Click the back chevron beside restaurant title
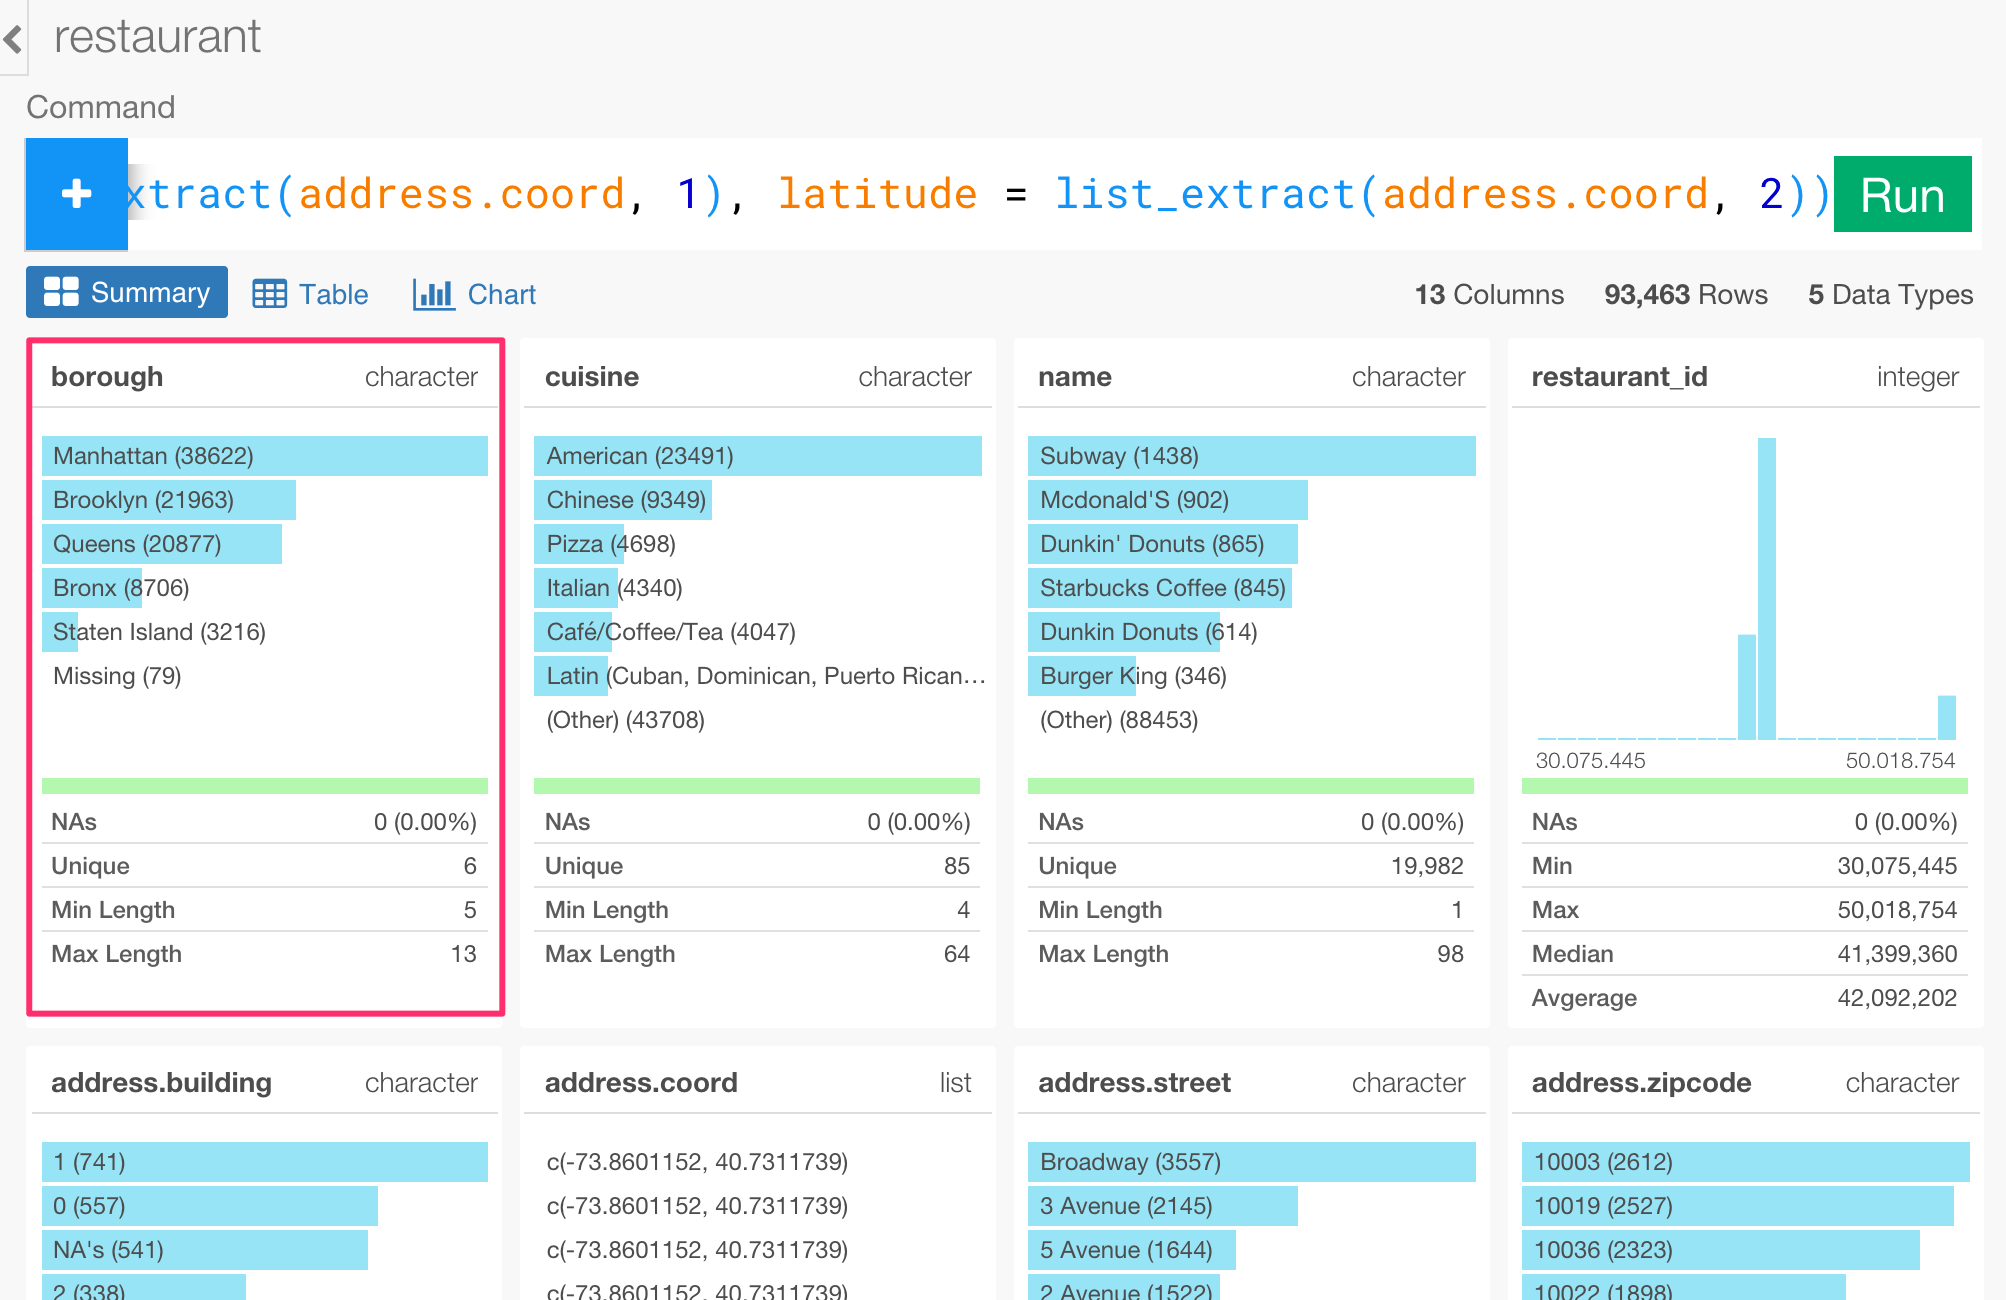 pyautogui.click(x=13, y=39)
